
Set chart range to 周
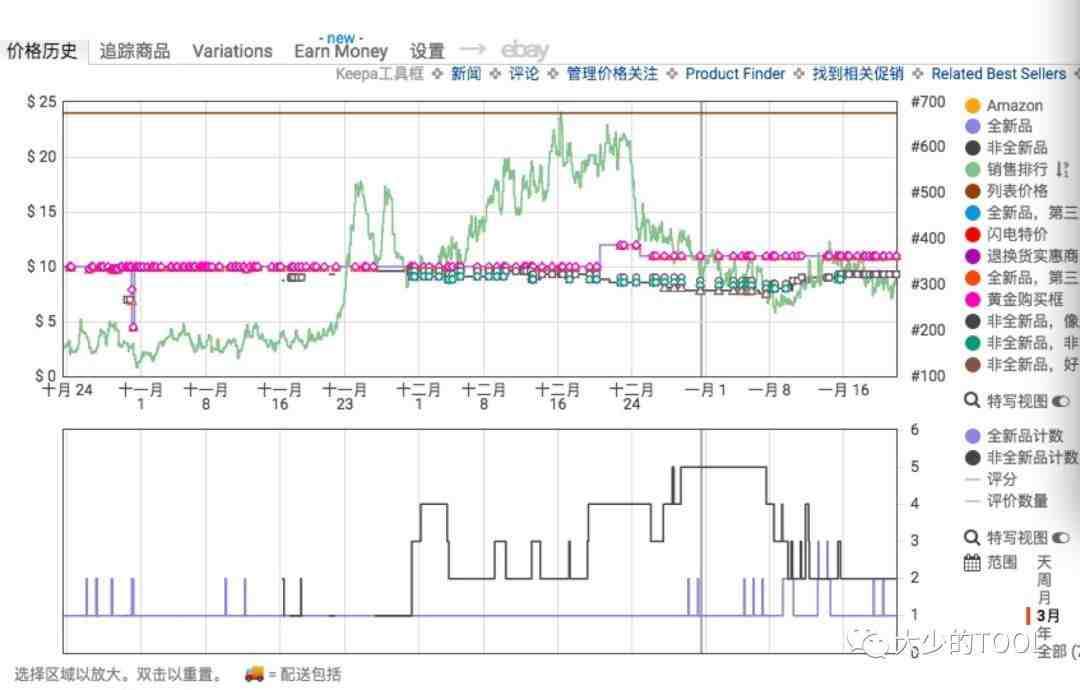[x=1044, y=580]
